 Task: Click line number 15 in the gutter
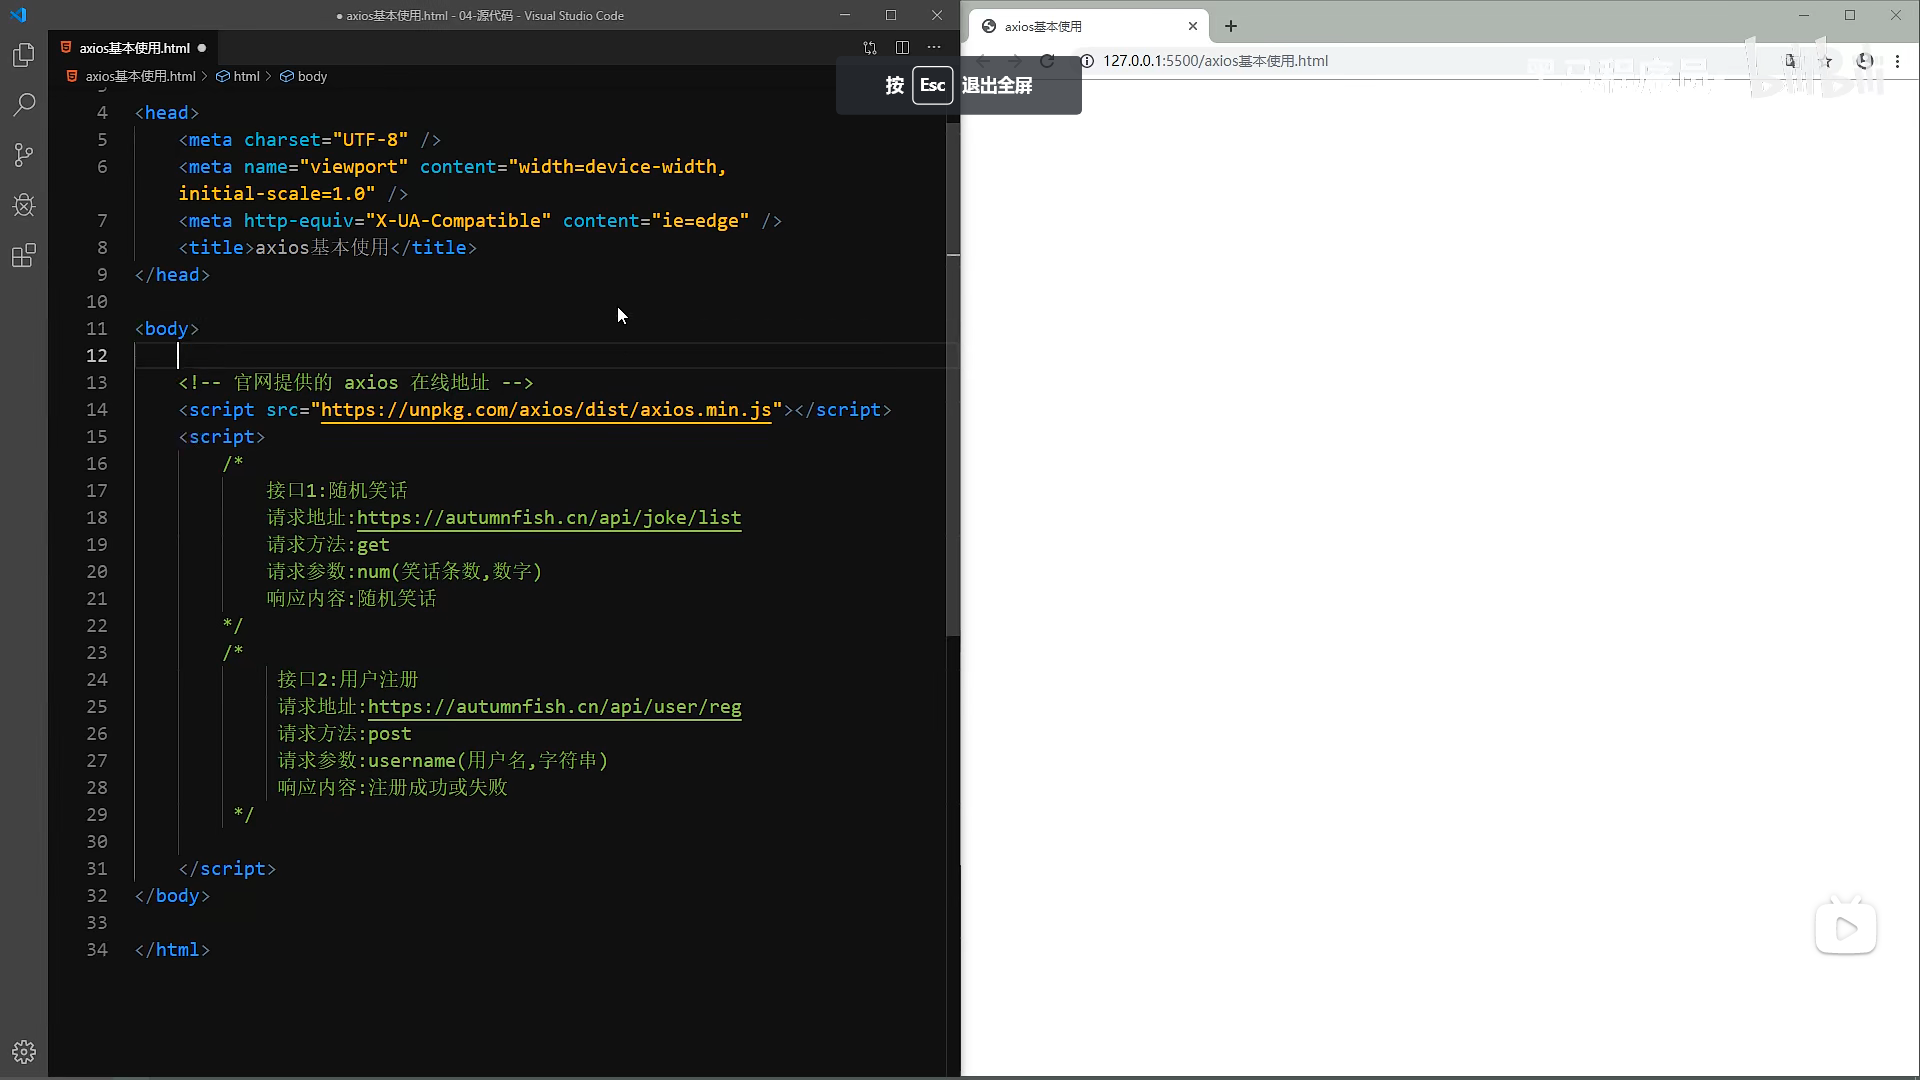(x=97, y=437)
